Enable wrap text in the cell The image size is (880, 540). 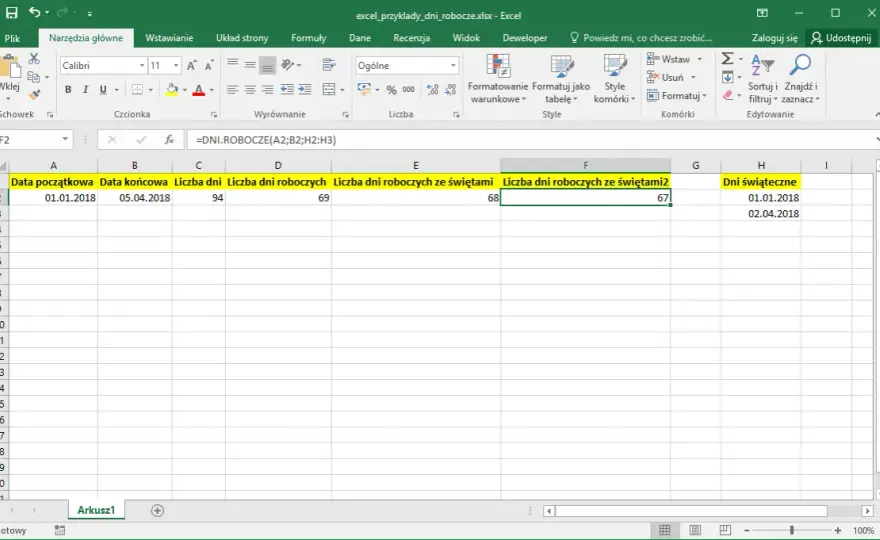coord(329,65)
